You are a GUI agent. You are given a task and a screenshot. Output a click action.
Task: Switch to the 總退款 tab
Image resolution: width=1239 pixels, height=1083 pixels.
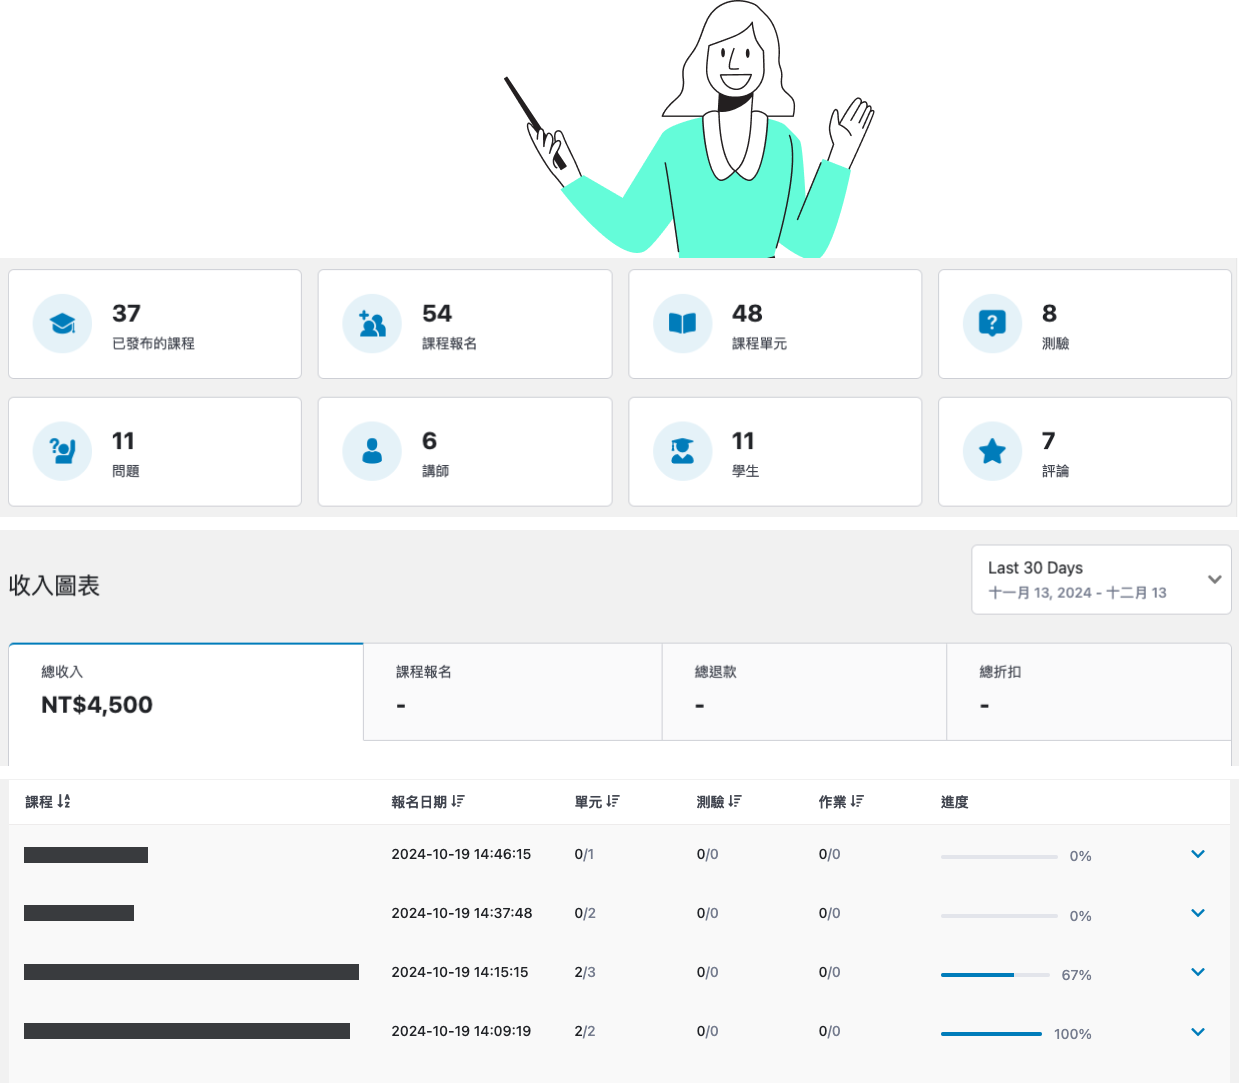(x=804, y=692)
